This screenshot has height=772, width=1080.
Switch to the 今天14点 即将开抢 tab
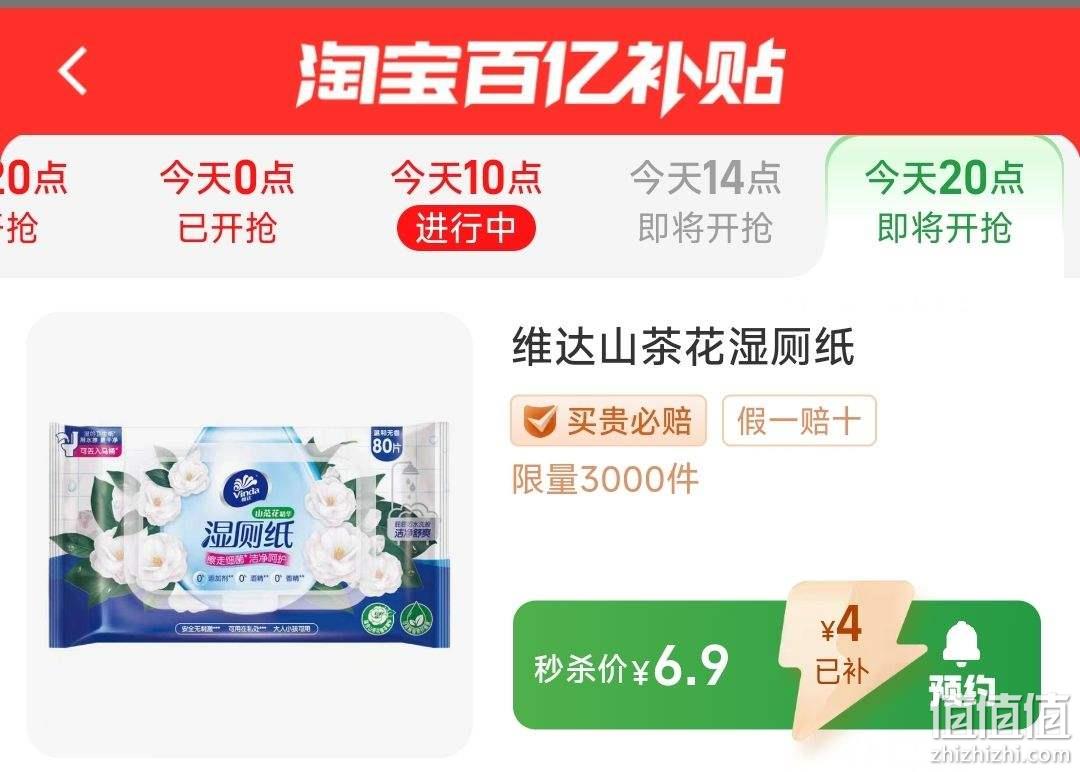(x=705, y=202)
